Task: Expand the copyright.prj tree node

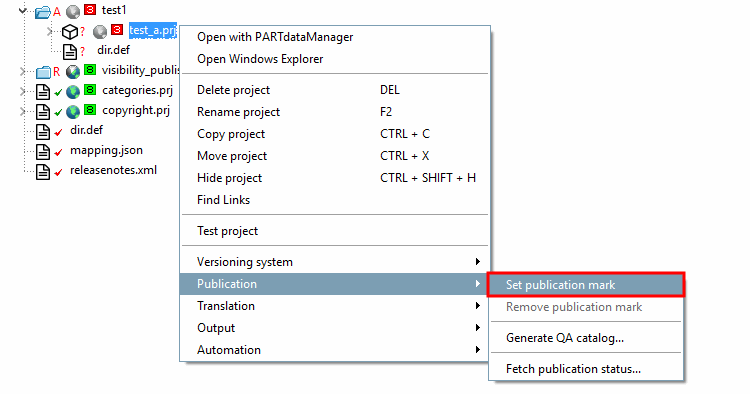Action: point(22,111)
